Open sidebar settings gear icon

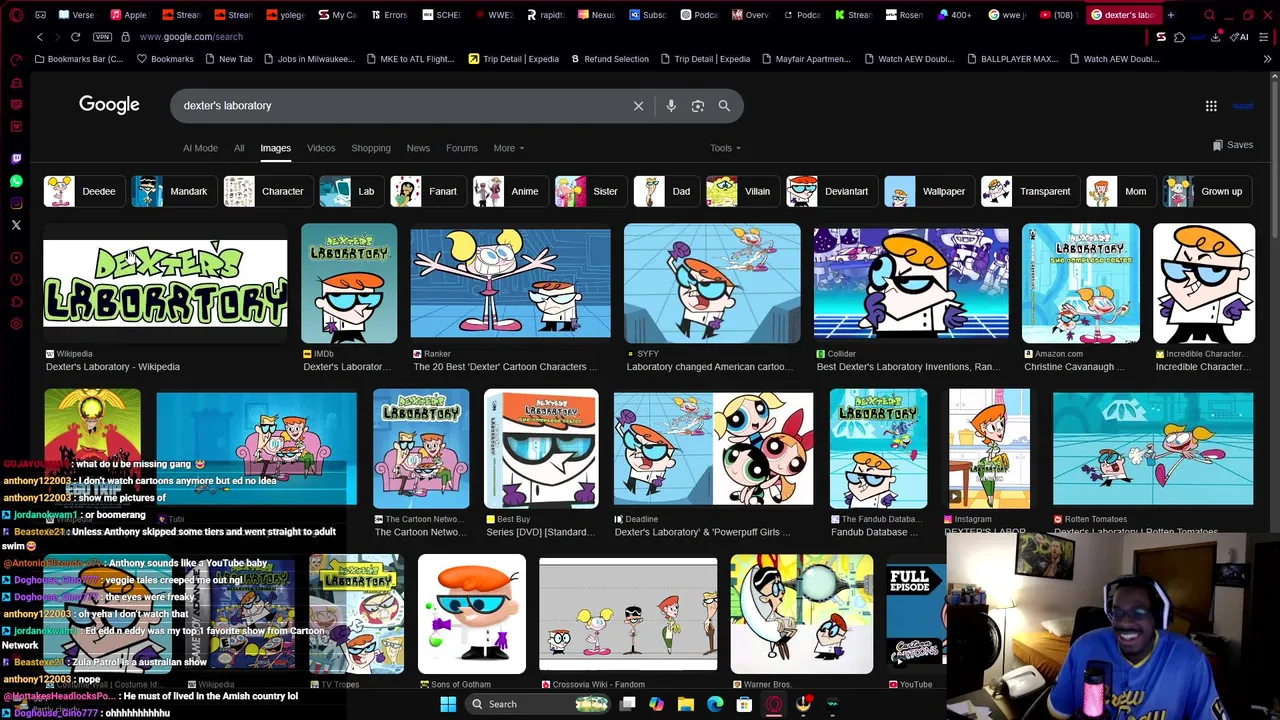pyautogui.click(x=16, y=323)
